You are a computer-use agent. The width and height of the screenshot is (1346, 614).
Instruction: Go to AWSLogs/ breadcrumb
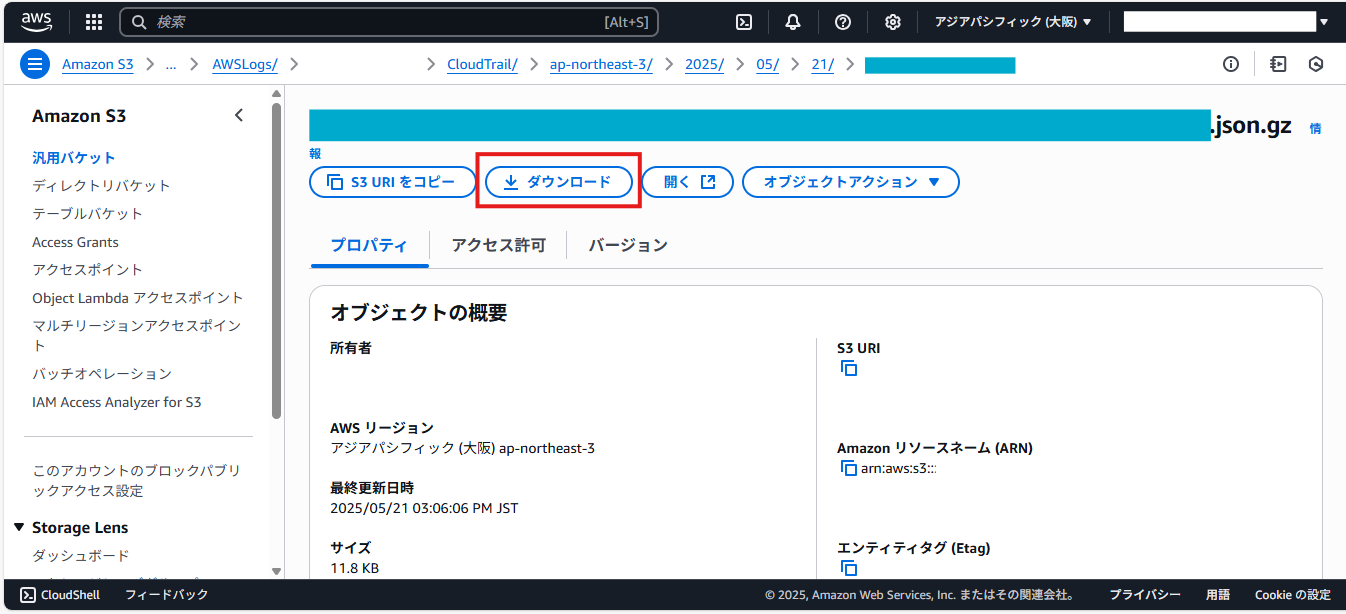click(245, 64)
